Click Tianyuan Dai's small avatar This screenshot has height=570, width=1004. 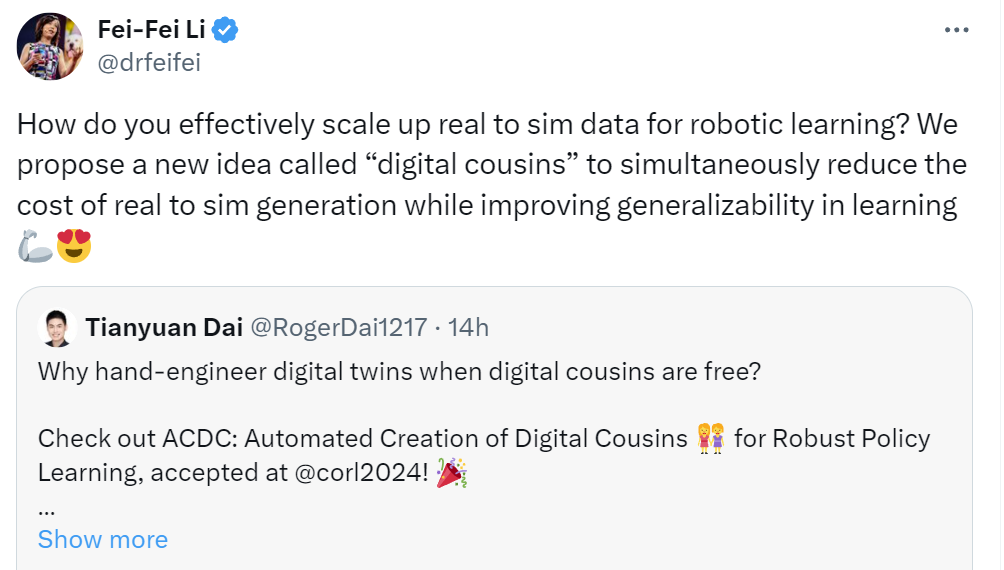pyautogui.click(x=57, y=327)
